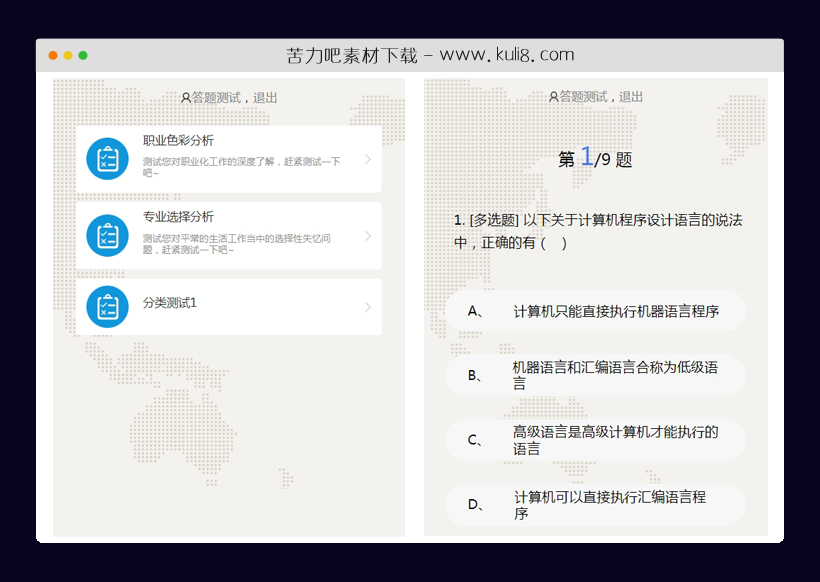Click the clipboard icon on the 专业选择分析 card
Viewport: 820px width, 582px height.
pyautogui.click(x=107, y=235)
